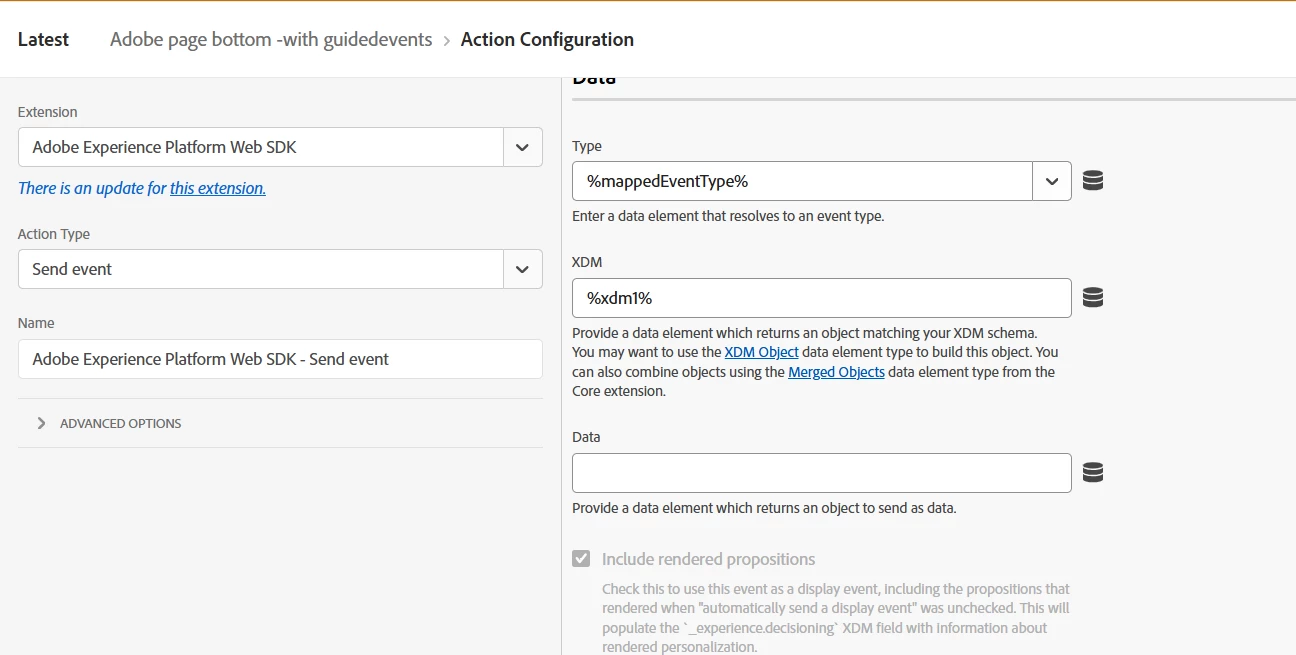Click the action Name text field
1296x655 pixels.
[x=280, y=359]
